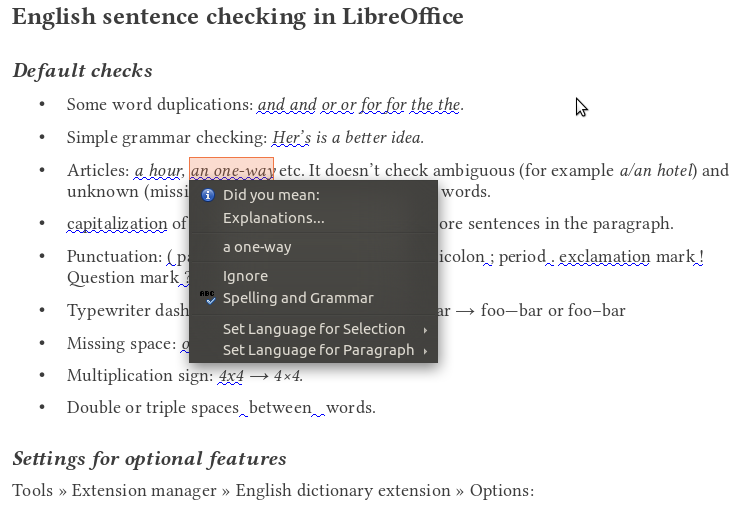The height and width of the screenshot is (512, 737).
Task: Apply the "a one-way" correction suggestion
Action: pyautogui.click(x=257, y=247)
